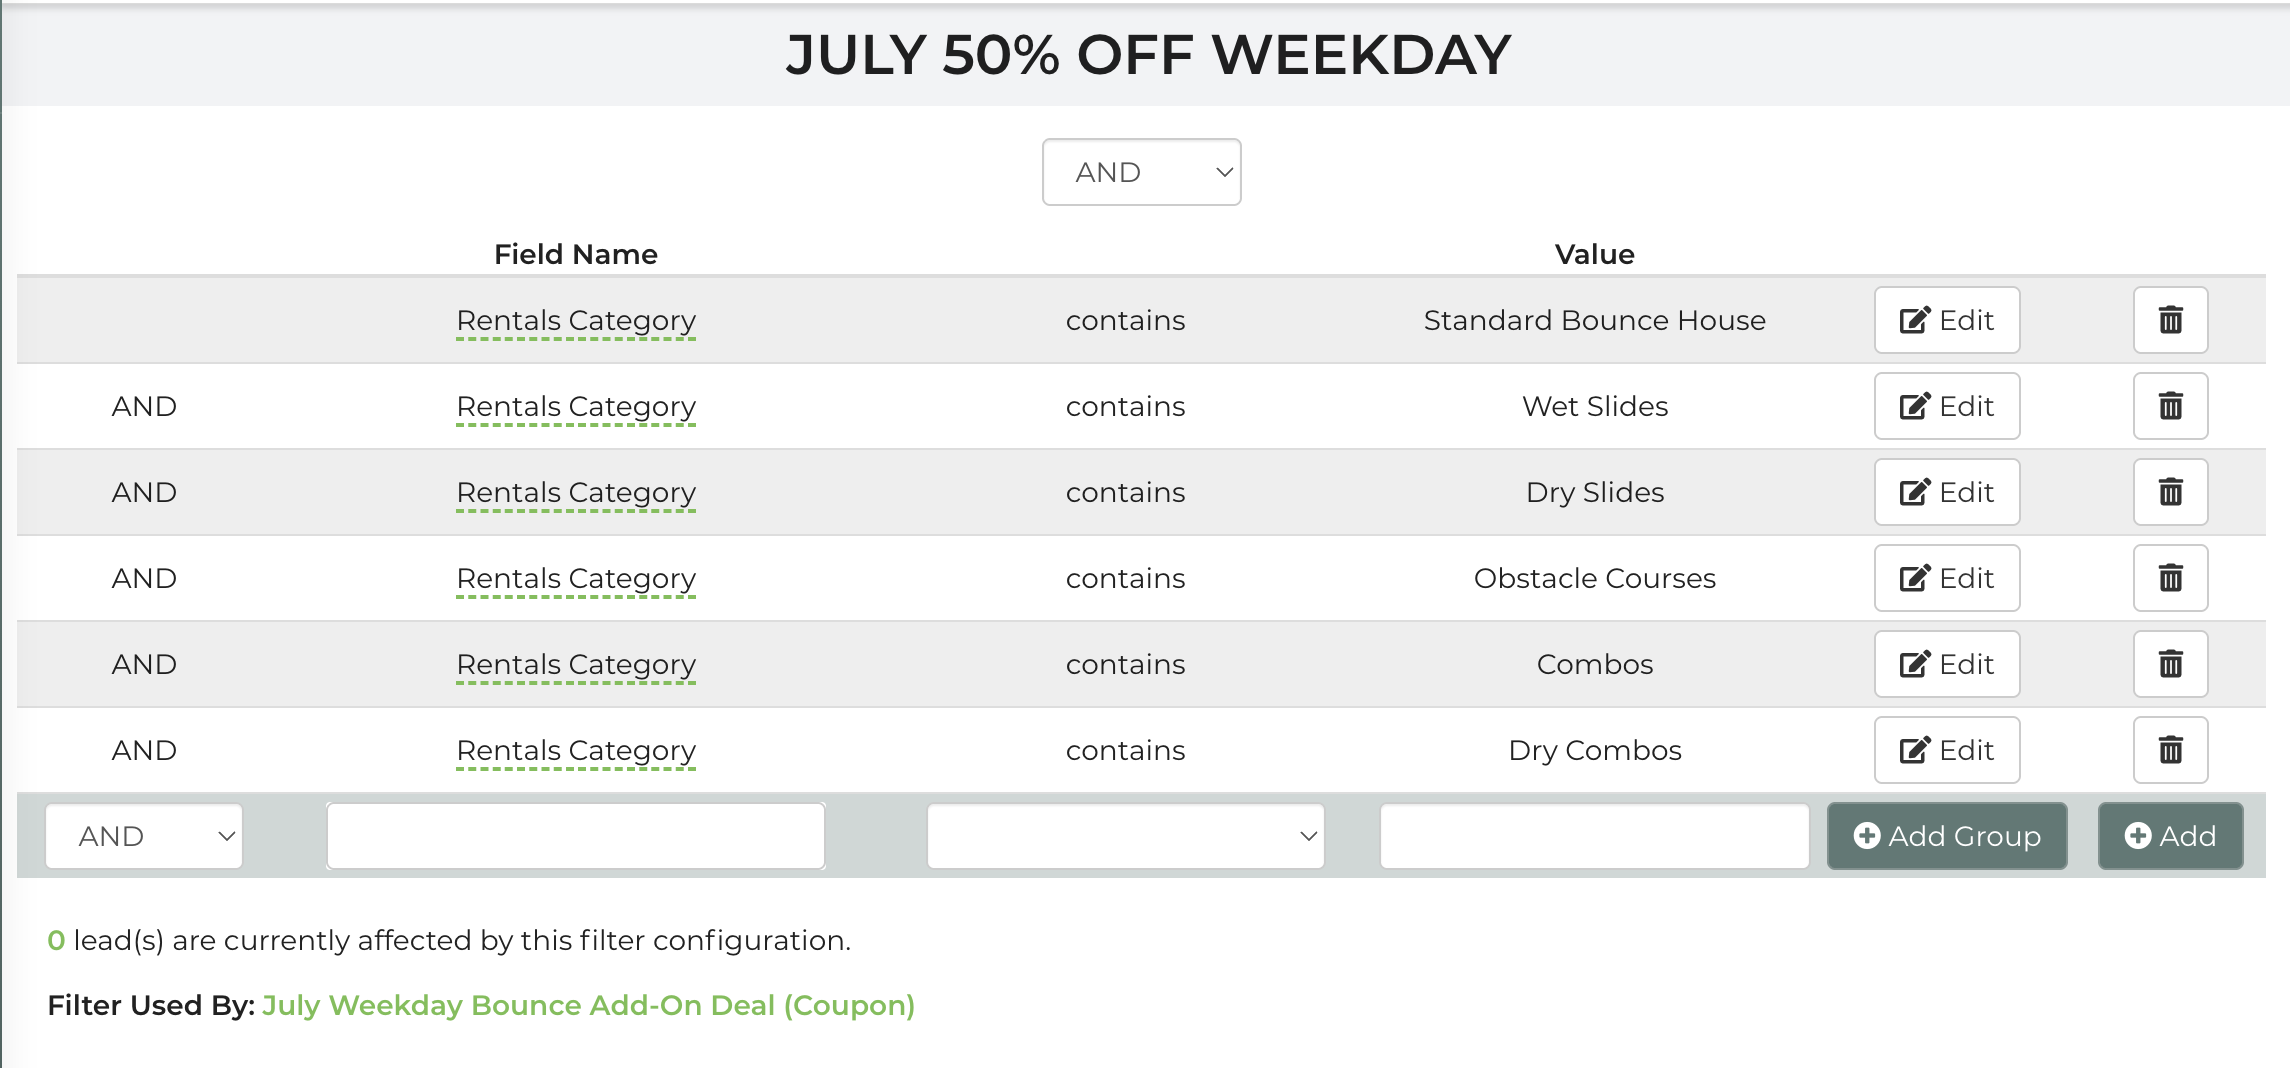Expand the empty comparison operator dropdown

pyautogui.click(x=1125, y=836)
